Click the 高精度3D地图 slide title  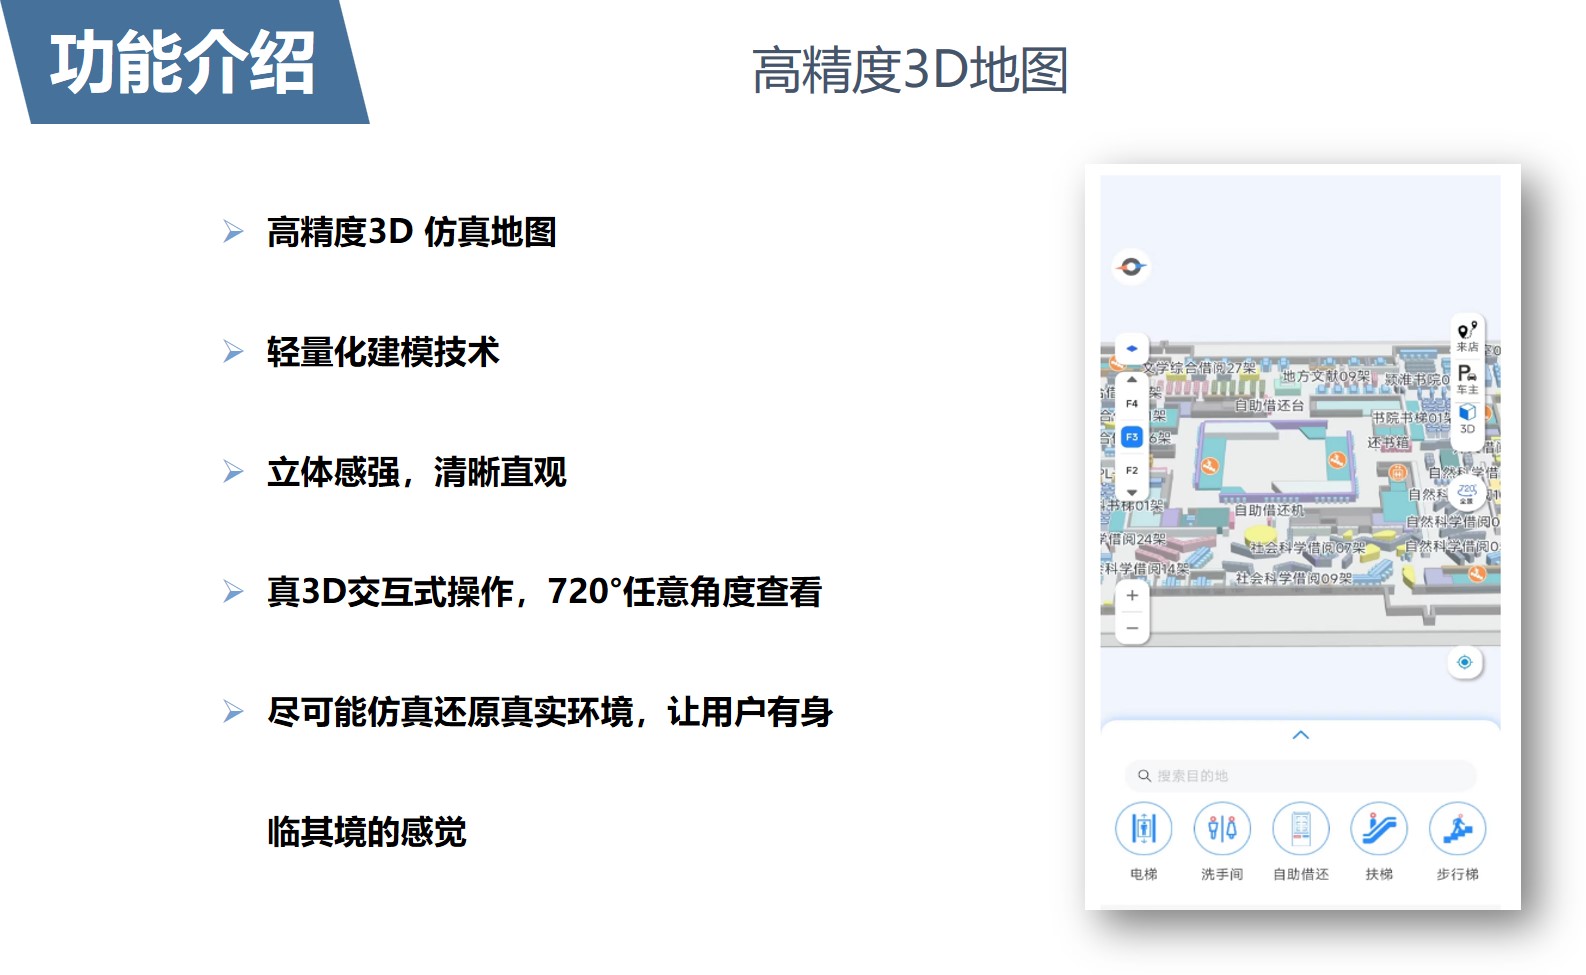[910, 70]
